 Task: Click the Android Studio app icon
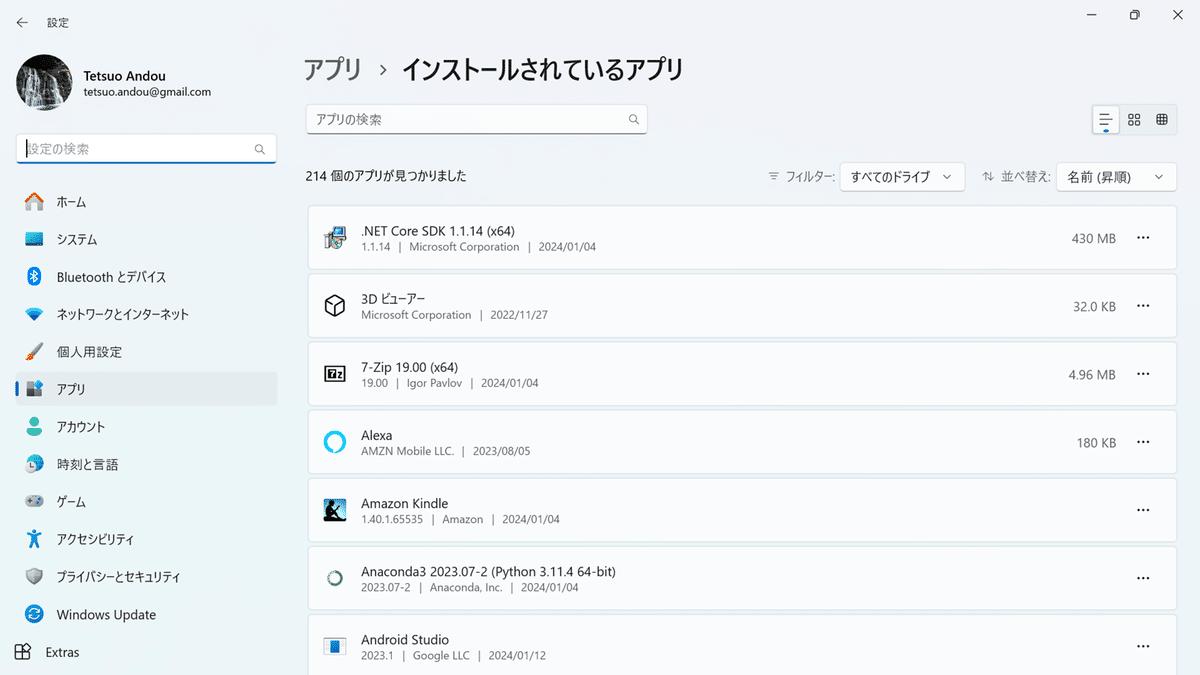335,646
